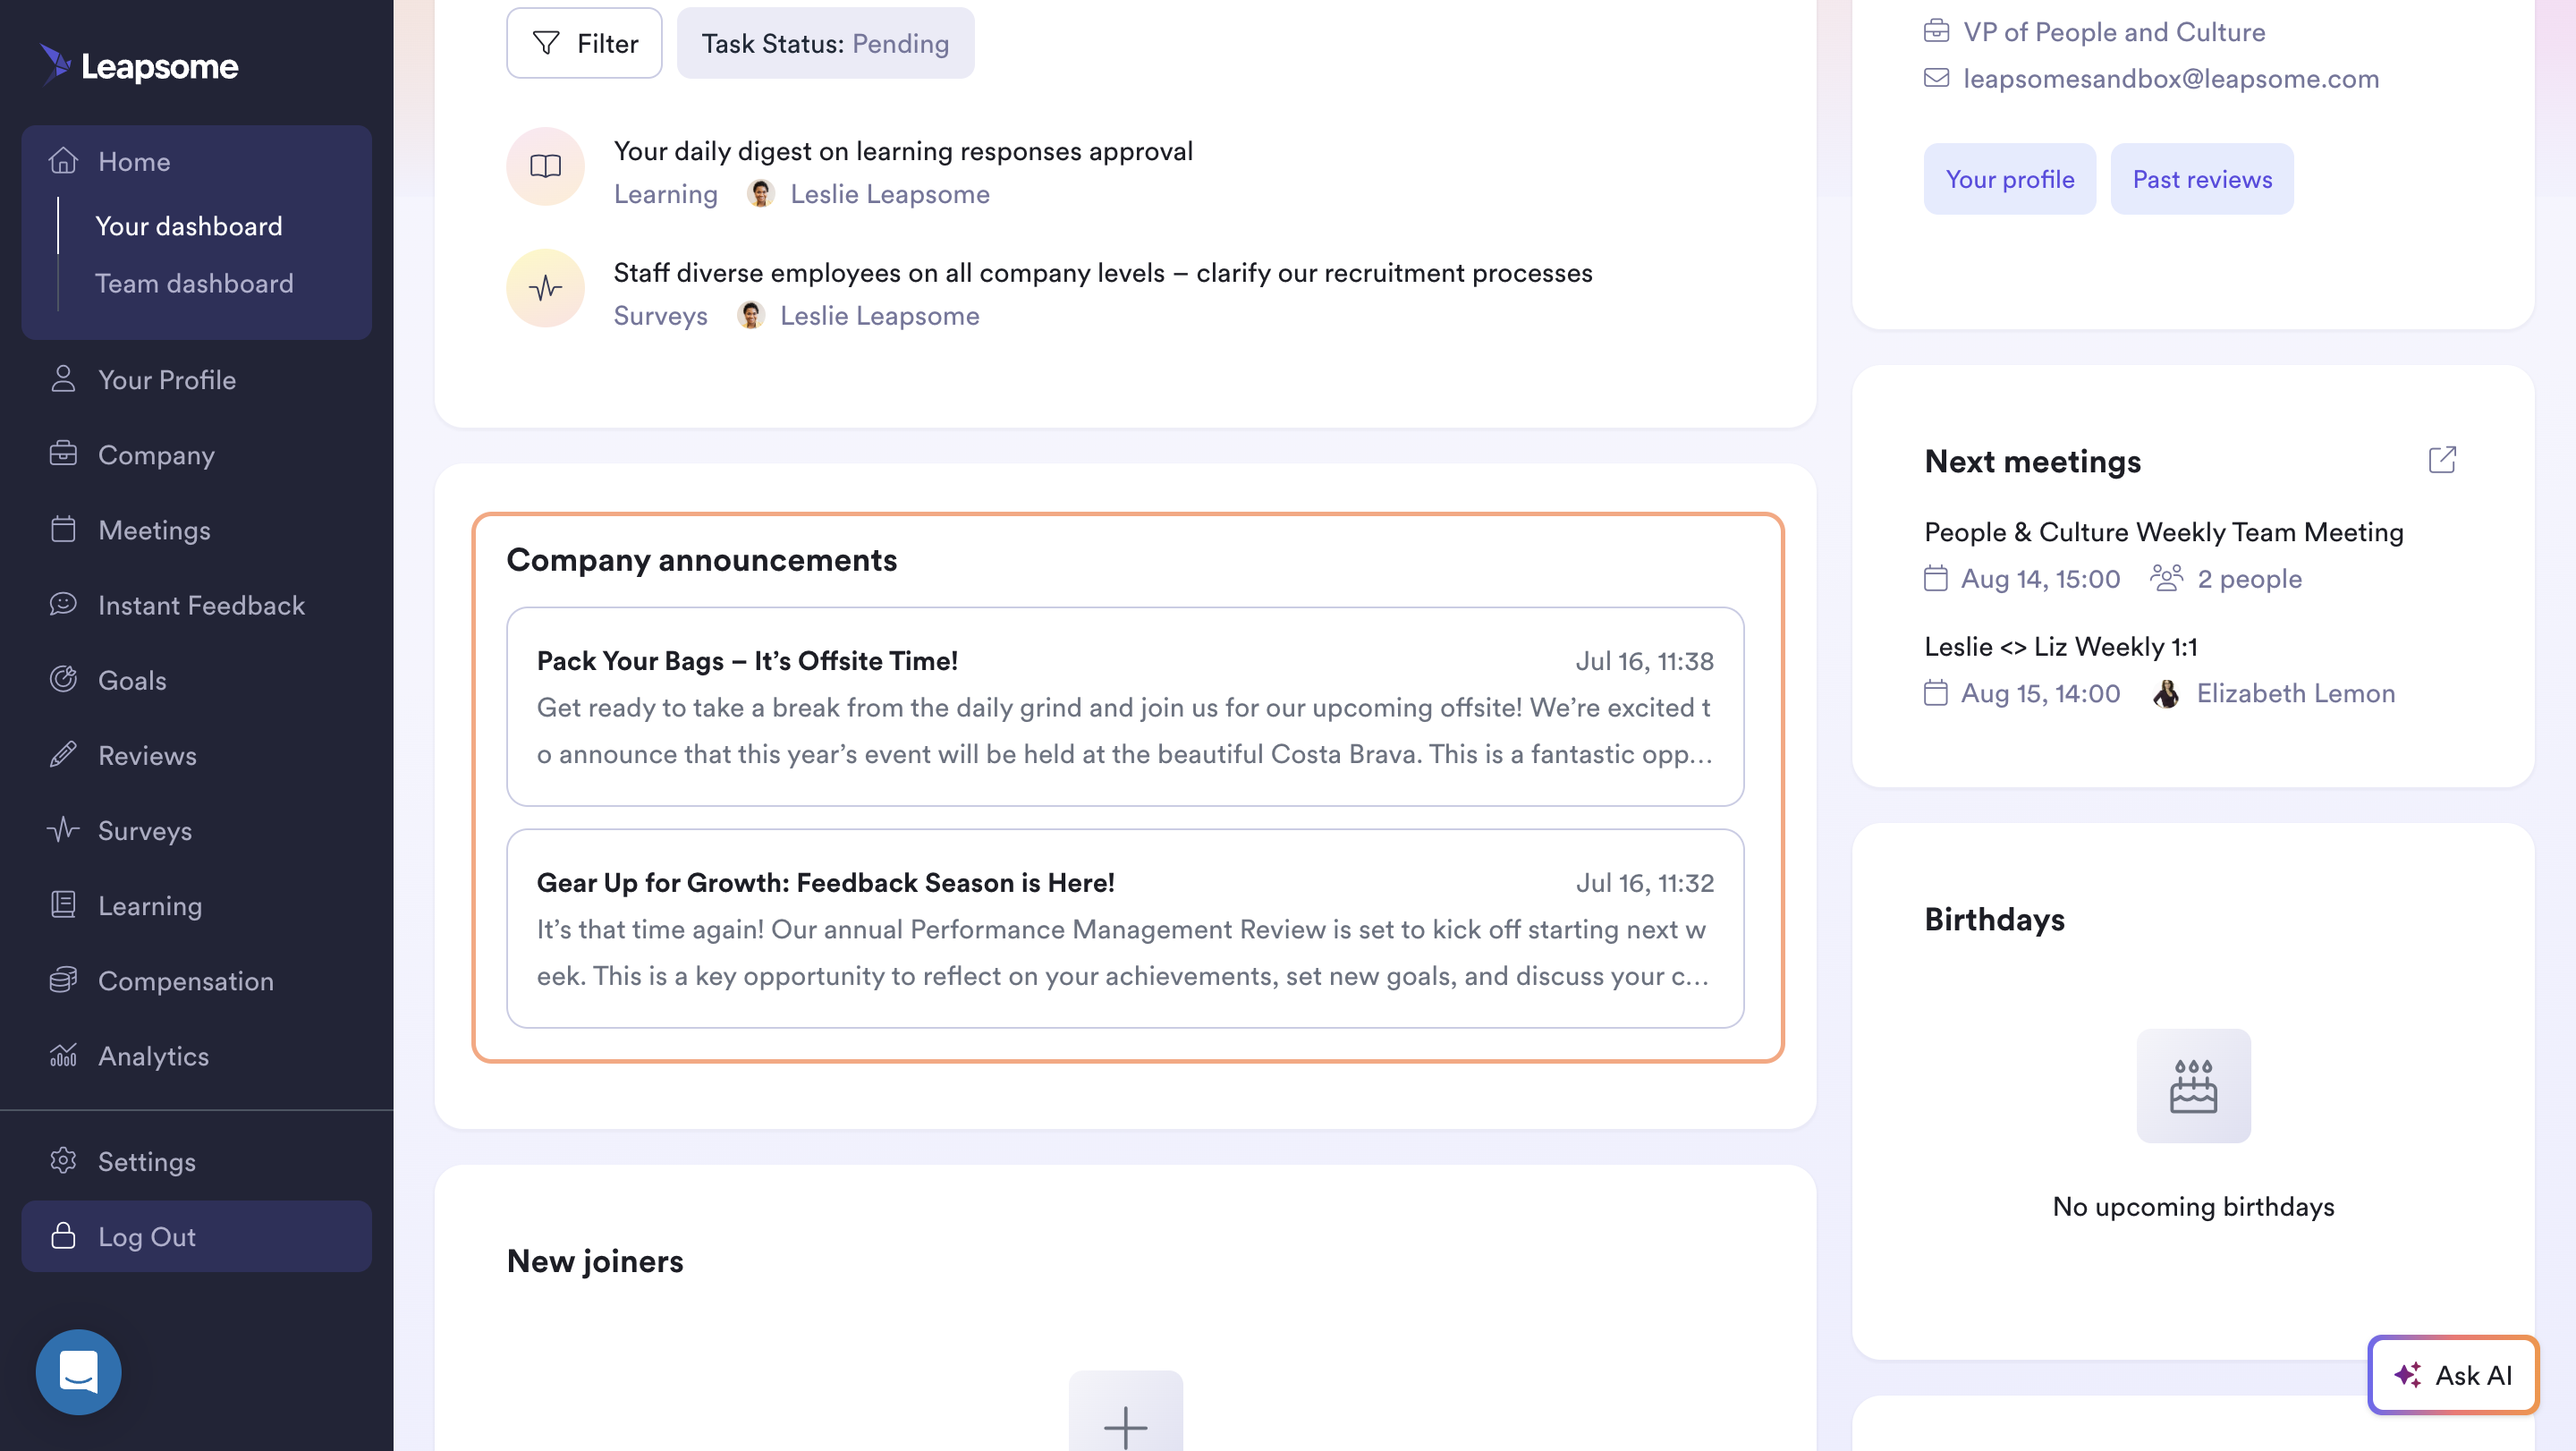Screen dimensions: 2576x1451
Task: Click the Reviews pencil icon
Action: click(x=63, y=755)
